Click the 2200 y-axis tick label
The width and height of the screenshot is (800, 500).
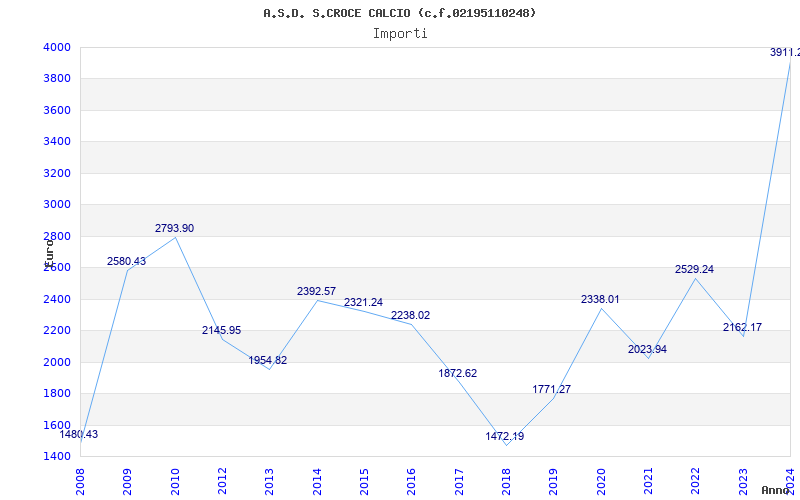(x=57, y=331)
